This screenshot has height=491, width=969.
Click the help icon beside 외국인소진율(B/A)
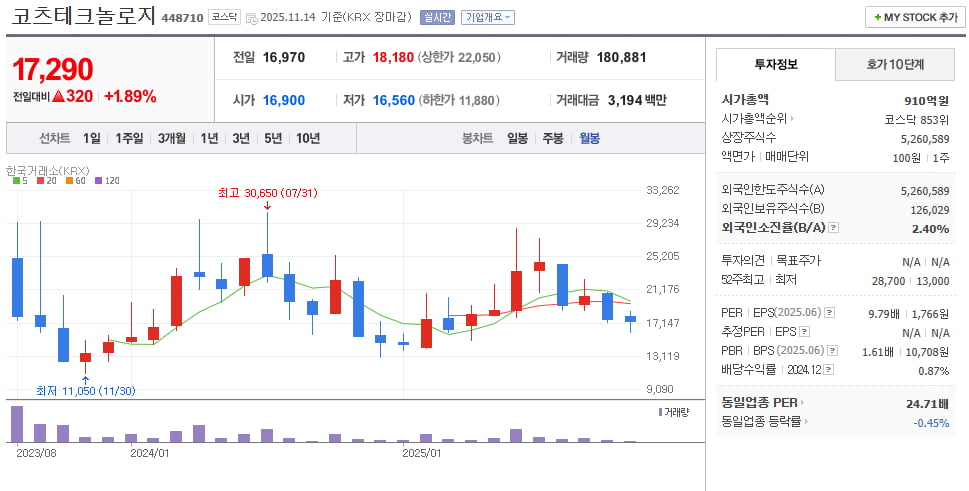pos(834,228)
